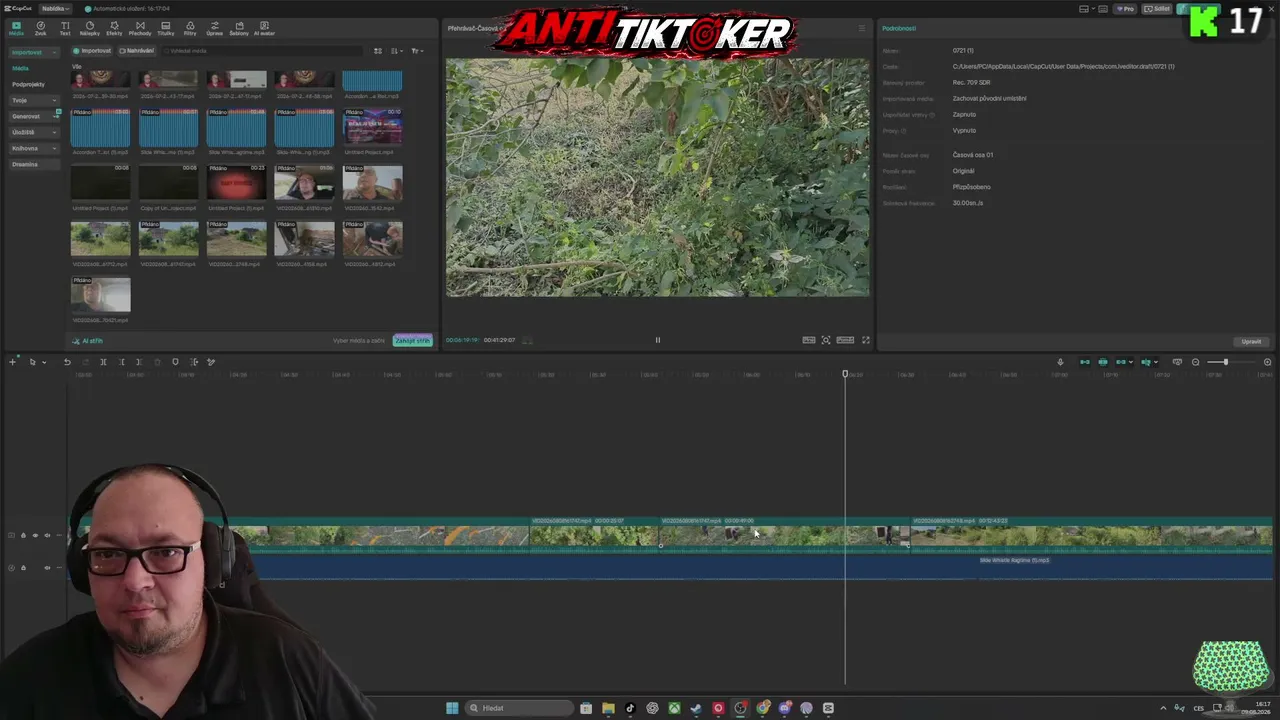This screenshot has width=1280, height=720.
Task: Open the Nabídka menu dropdown
Action: pyautogui.click(x=56, y=8)
